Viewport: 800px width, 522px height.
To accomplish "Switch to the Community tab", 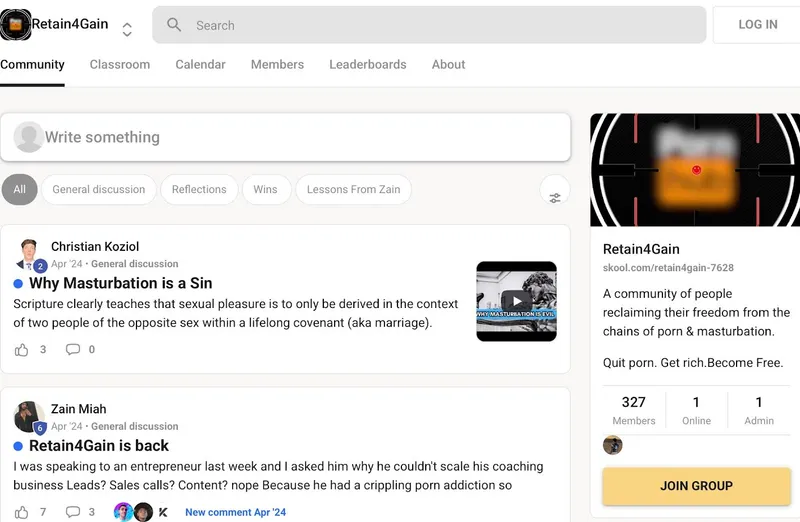I will coord(32,64).
